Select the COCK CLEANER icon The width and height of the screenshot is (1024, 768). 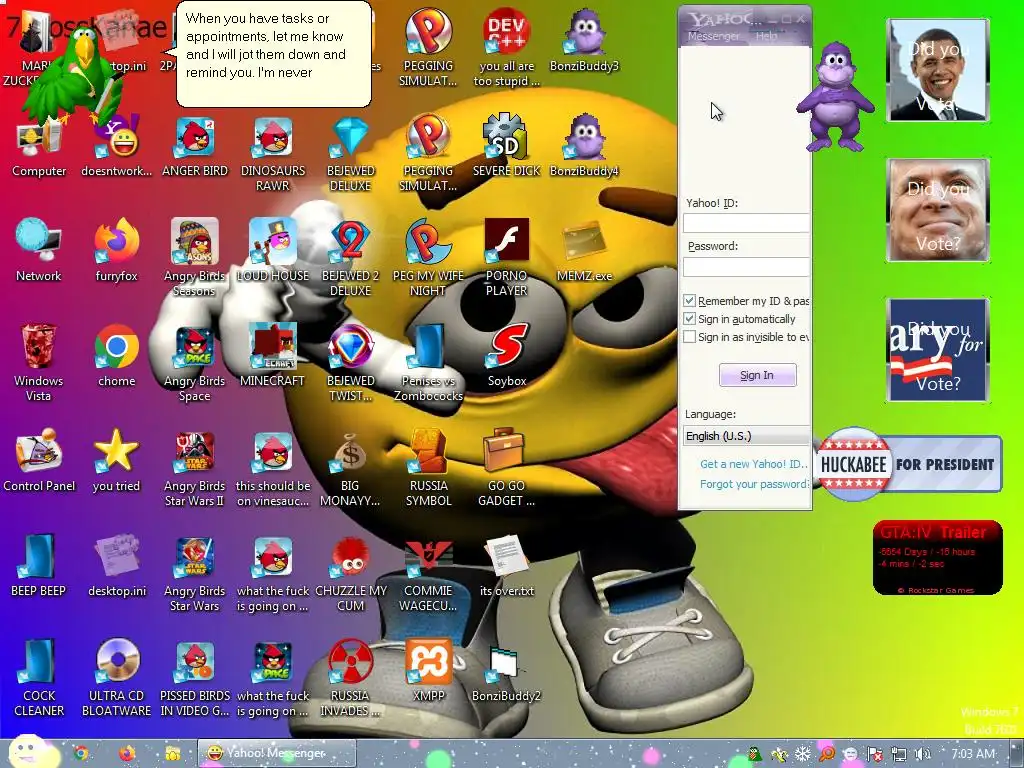point(39,662)
